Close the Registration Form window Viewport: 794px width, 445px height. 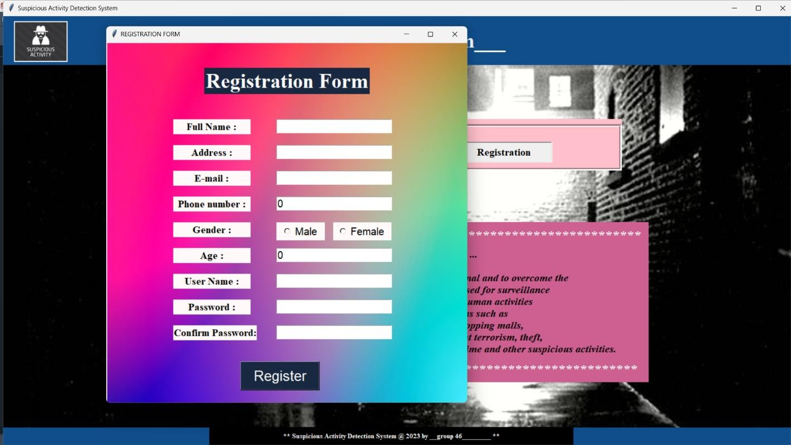[454, 34]
